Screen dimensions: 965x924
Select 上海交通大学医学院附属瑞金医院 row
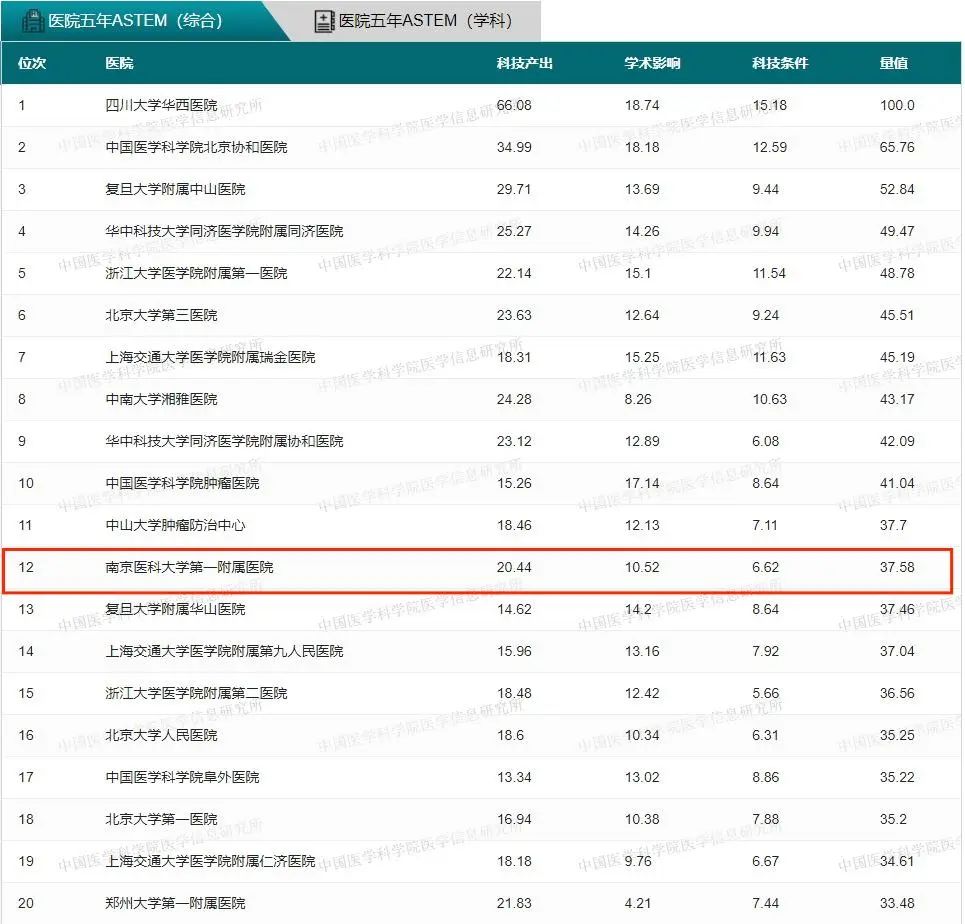pyautogui.click(x=481, y=357)
